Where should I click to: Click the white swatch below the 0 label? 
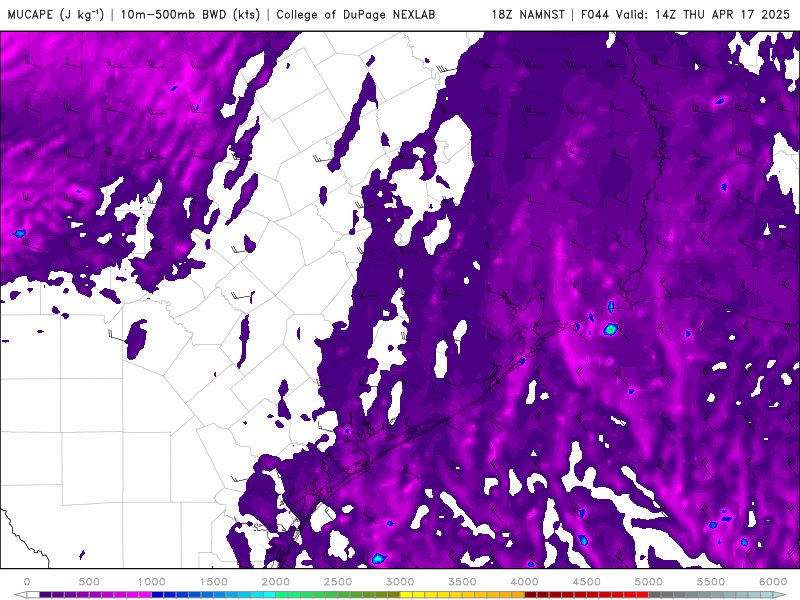coord(33,595)
